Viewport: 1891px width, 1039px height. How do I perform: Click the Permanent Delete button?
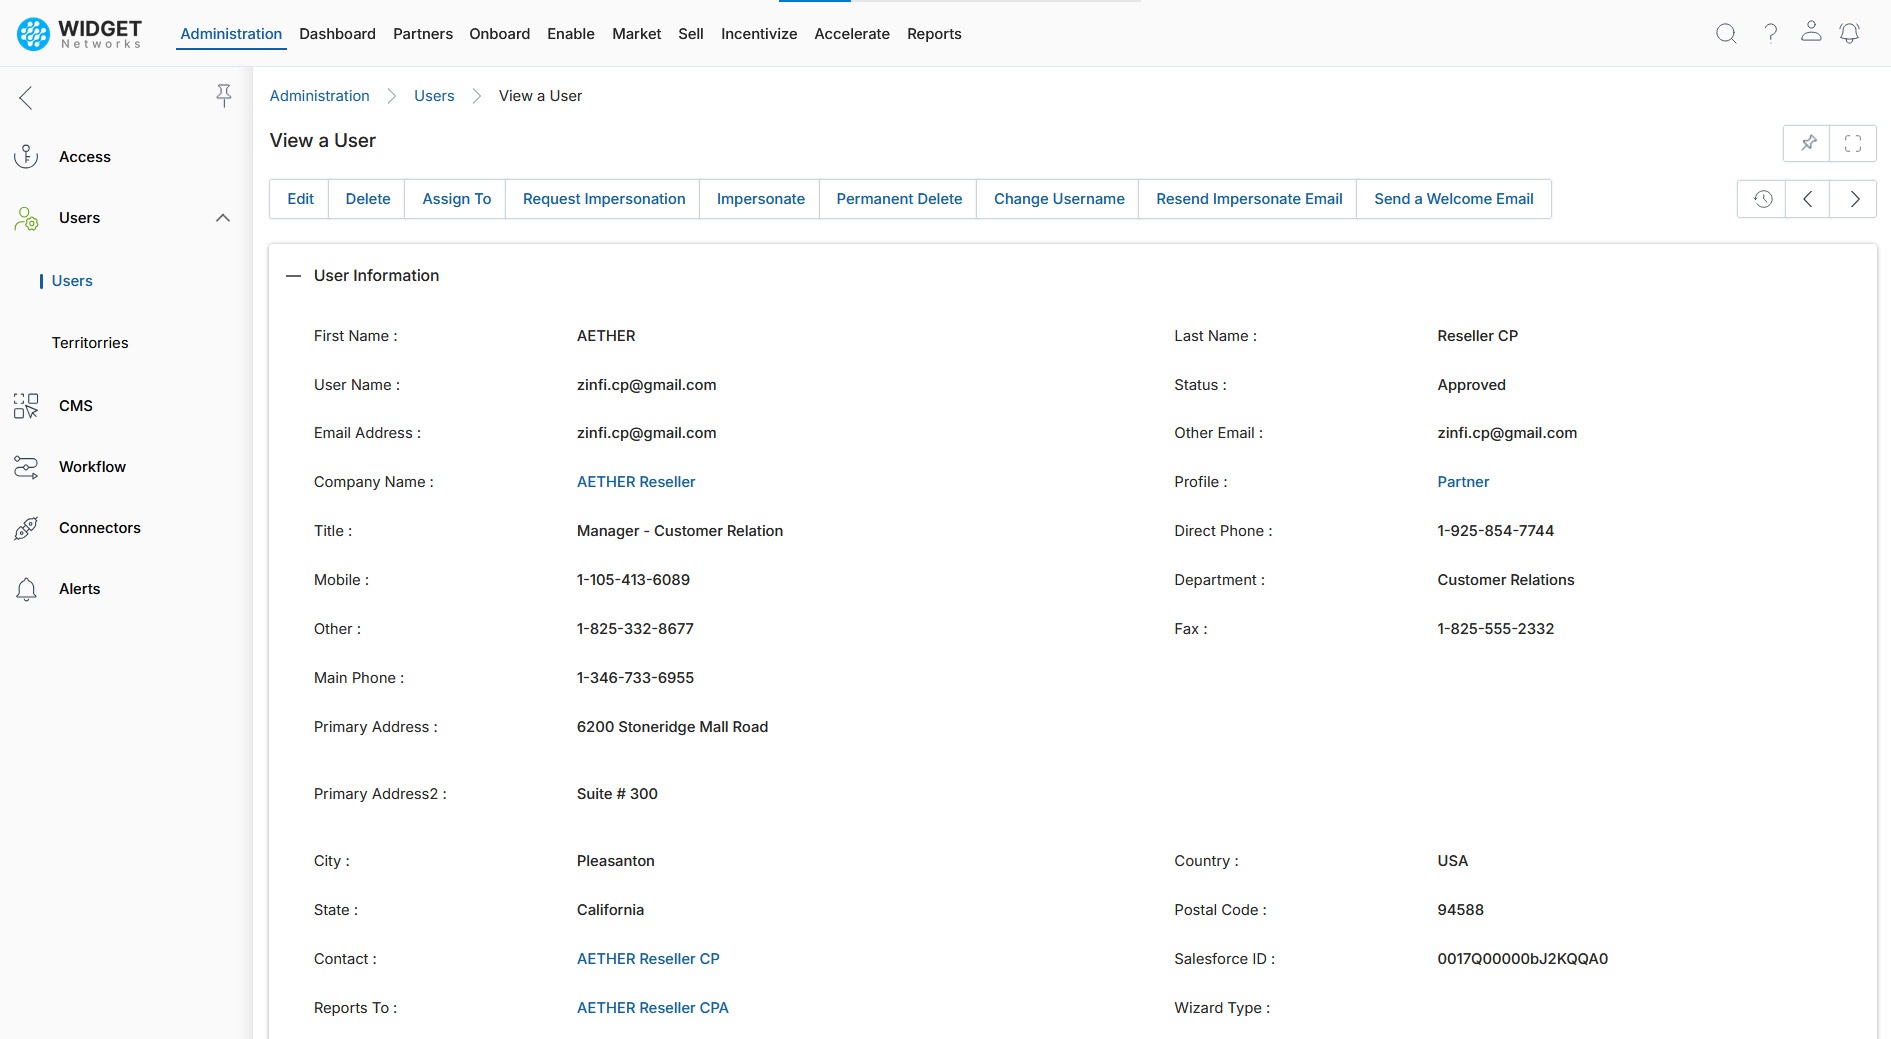click(x=899, y=199)
